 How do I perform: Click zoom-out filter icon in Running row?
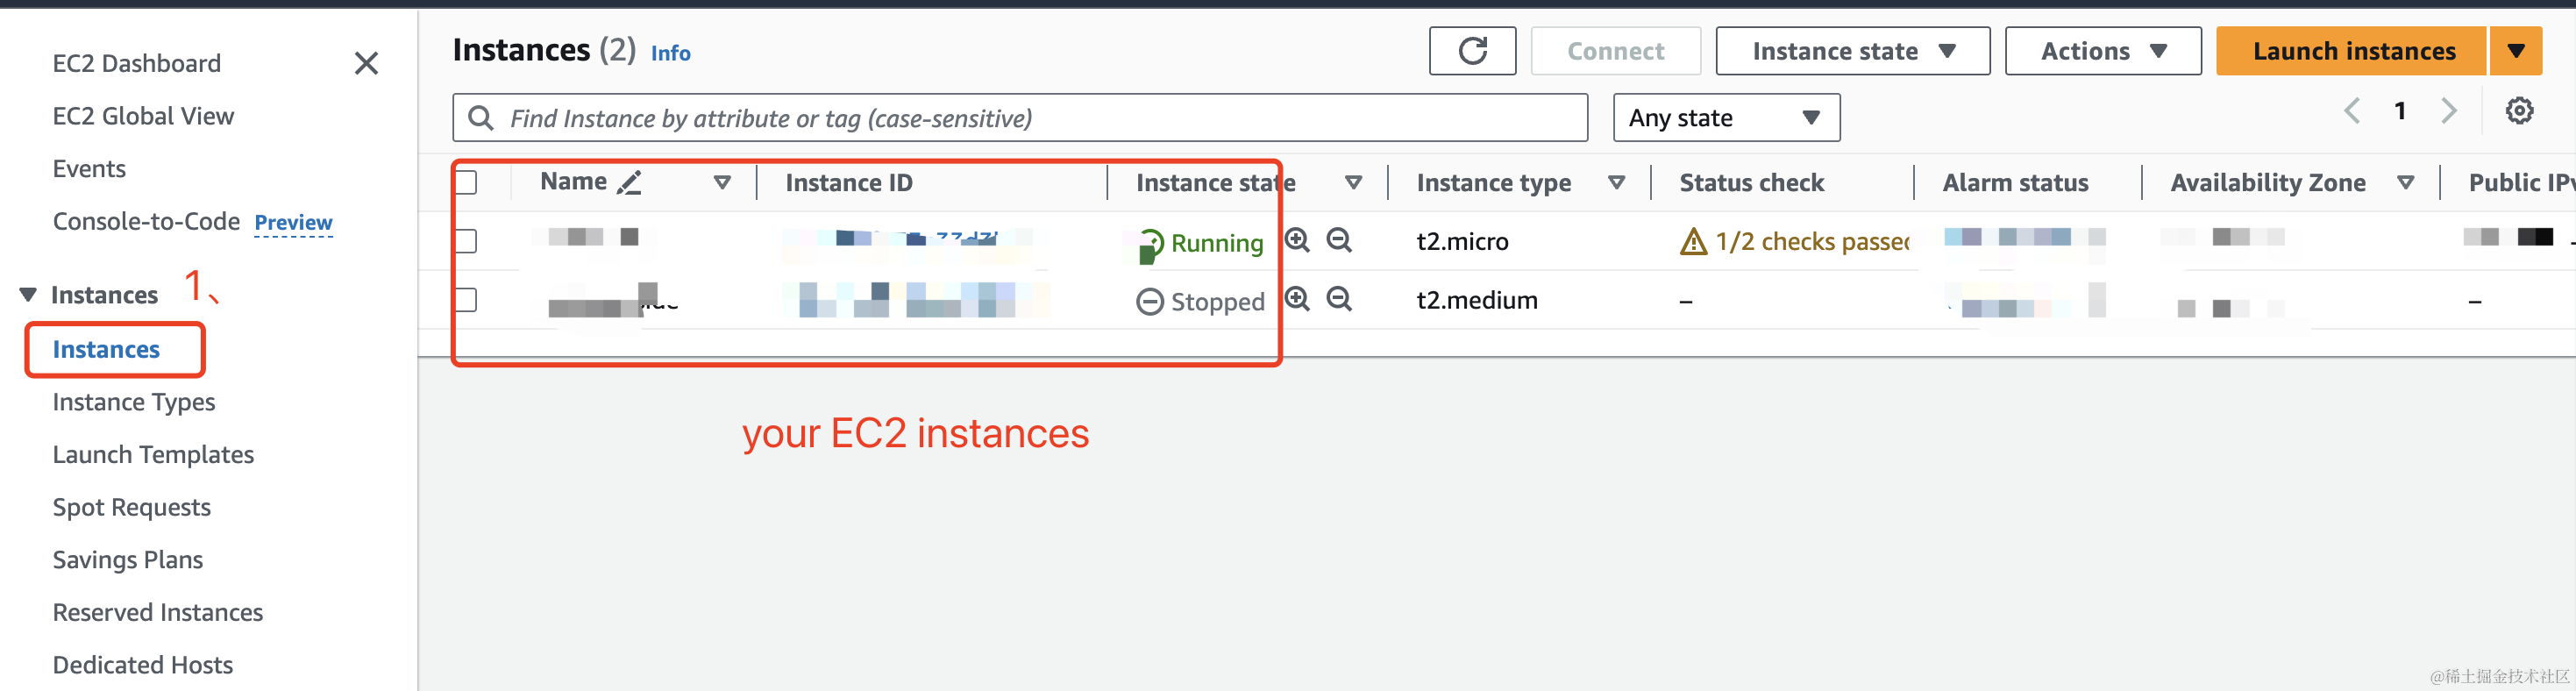pyautogui.click(x=1339, y=240)
